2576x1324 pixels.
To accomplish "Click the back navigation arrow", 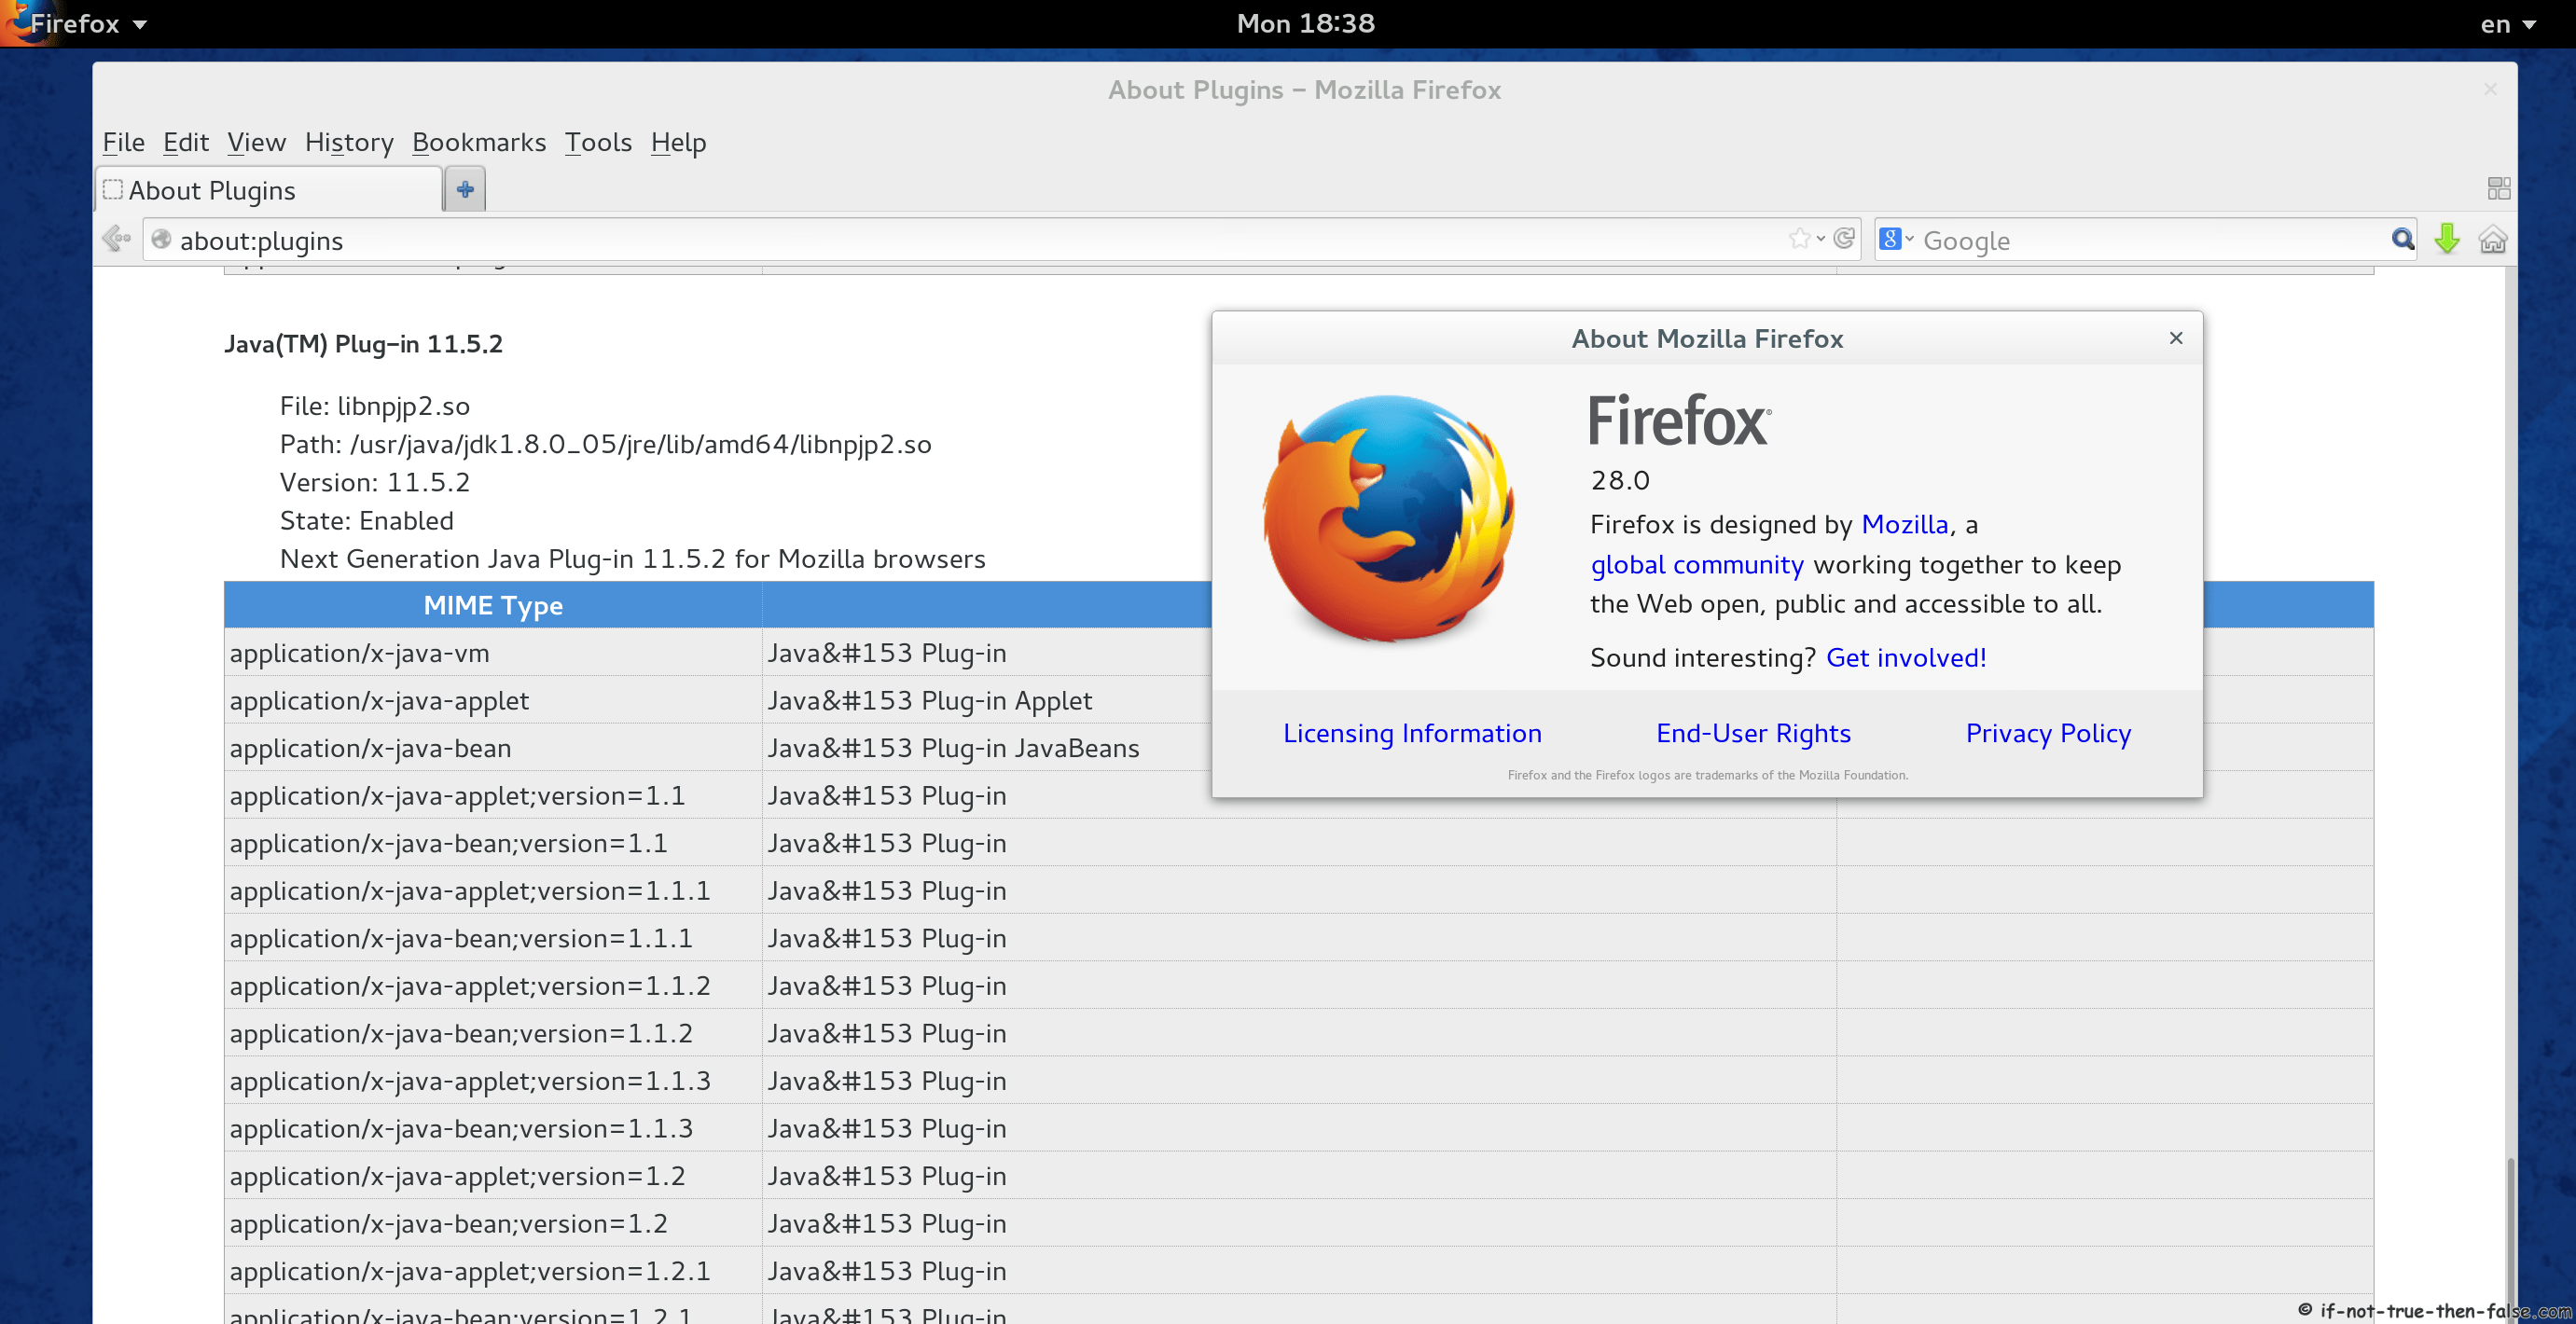I will point(116,239).
